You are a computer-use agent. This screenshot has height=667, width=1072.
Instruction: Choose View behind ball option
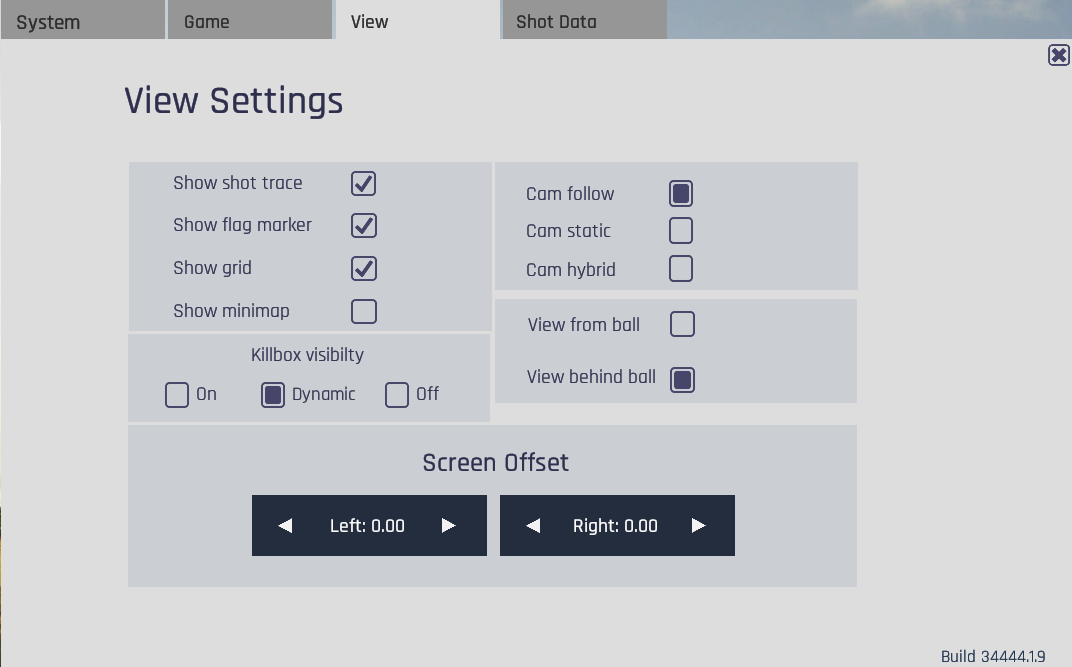click(x=682, y=380)
